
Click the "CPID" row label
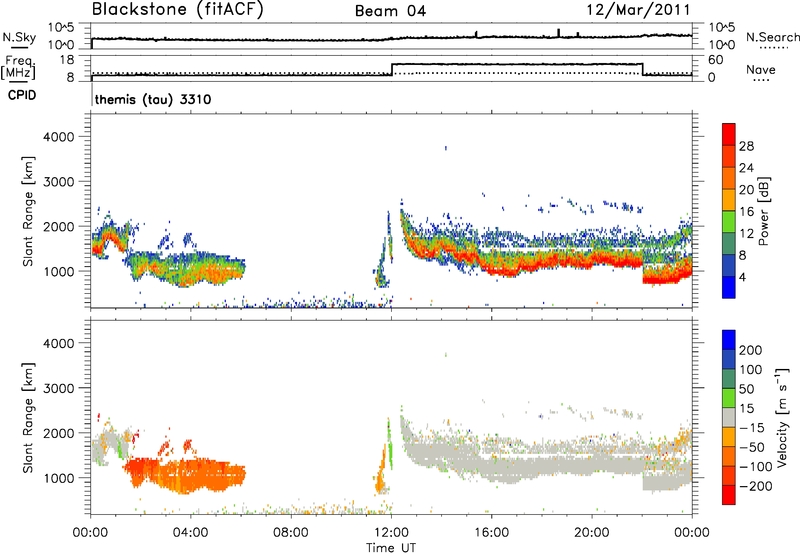tap(22, 95)
